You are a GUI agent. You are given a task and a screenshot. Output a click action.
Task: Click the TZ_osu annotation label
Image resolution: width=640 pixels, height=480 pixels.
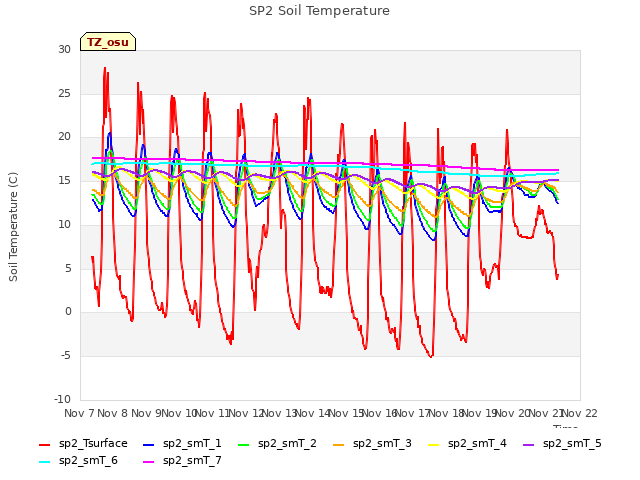pos(108,42)
